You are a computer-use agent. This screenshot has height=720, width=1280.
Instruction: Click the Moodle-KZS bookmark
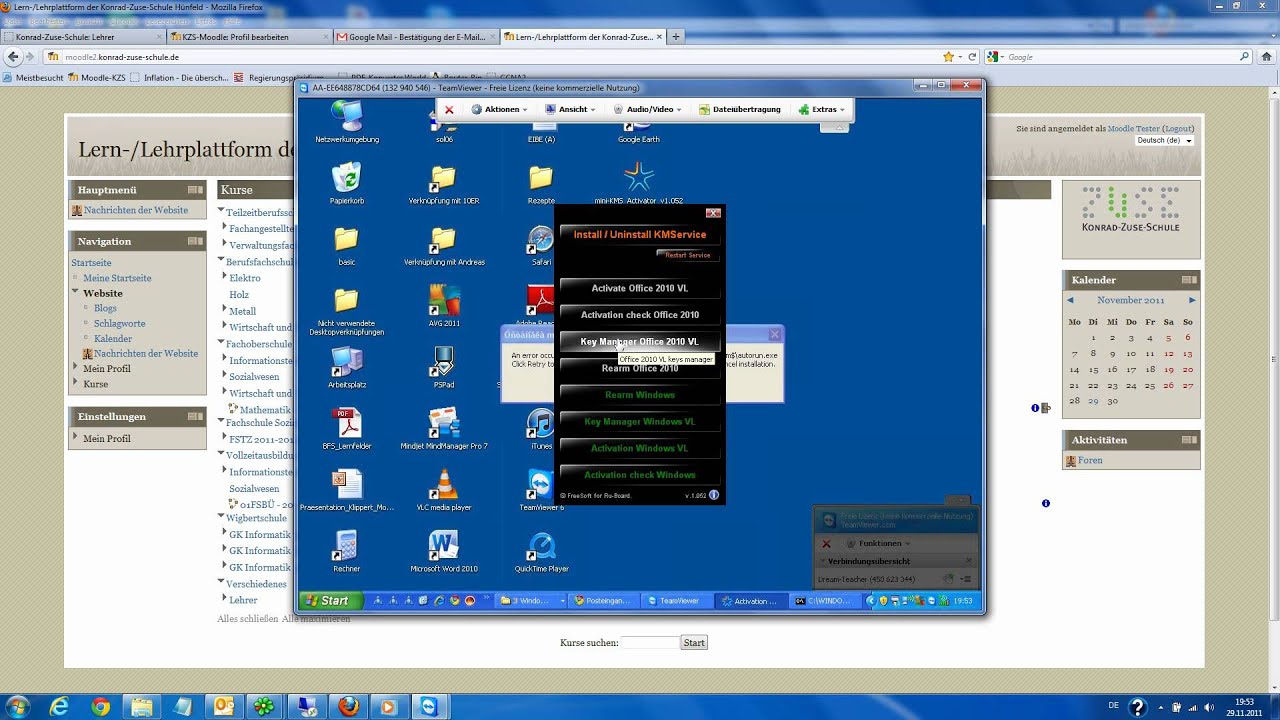click(97, 77)
